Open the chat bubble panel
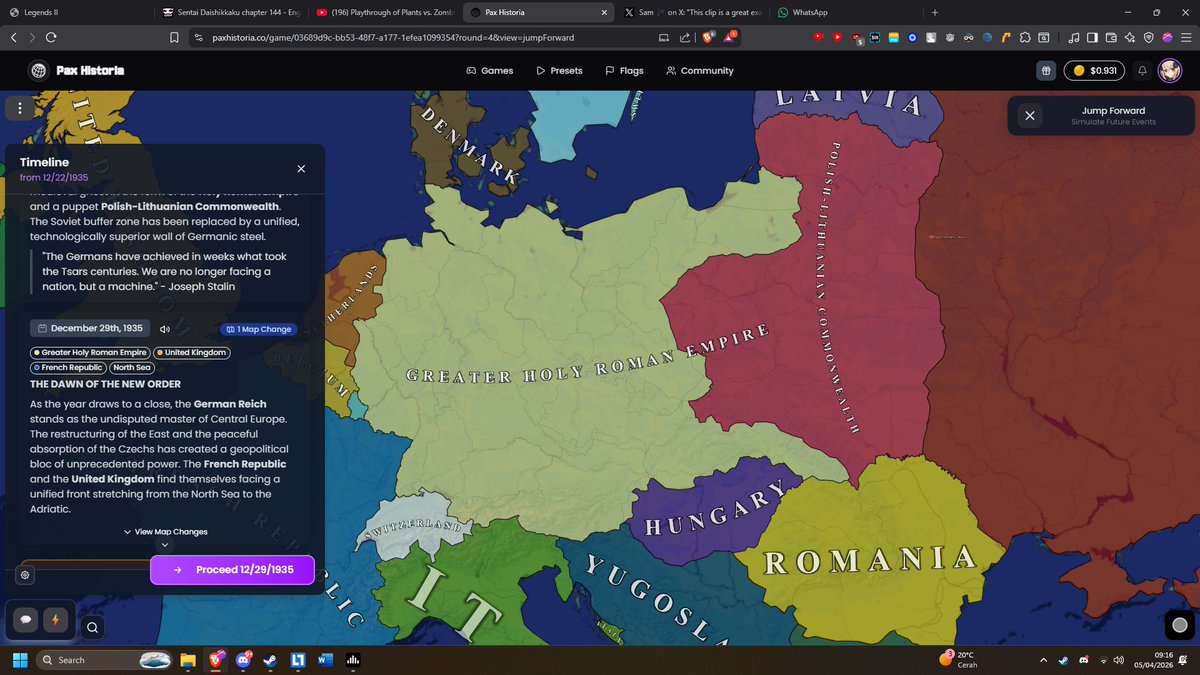The image size is (1200, 675). pyautogui.click(x=25, y=619)
